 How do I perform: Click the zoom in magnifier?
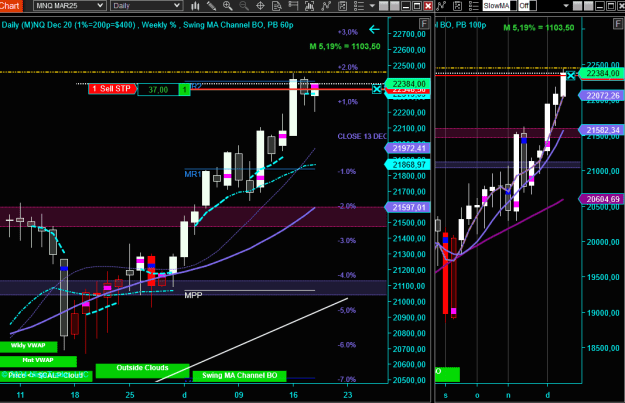228,6
